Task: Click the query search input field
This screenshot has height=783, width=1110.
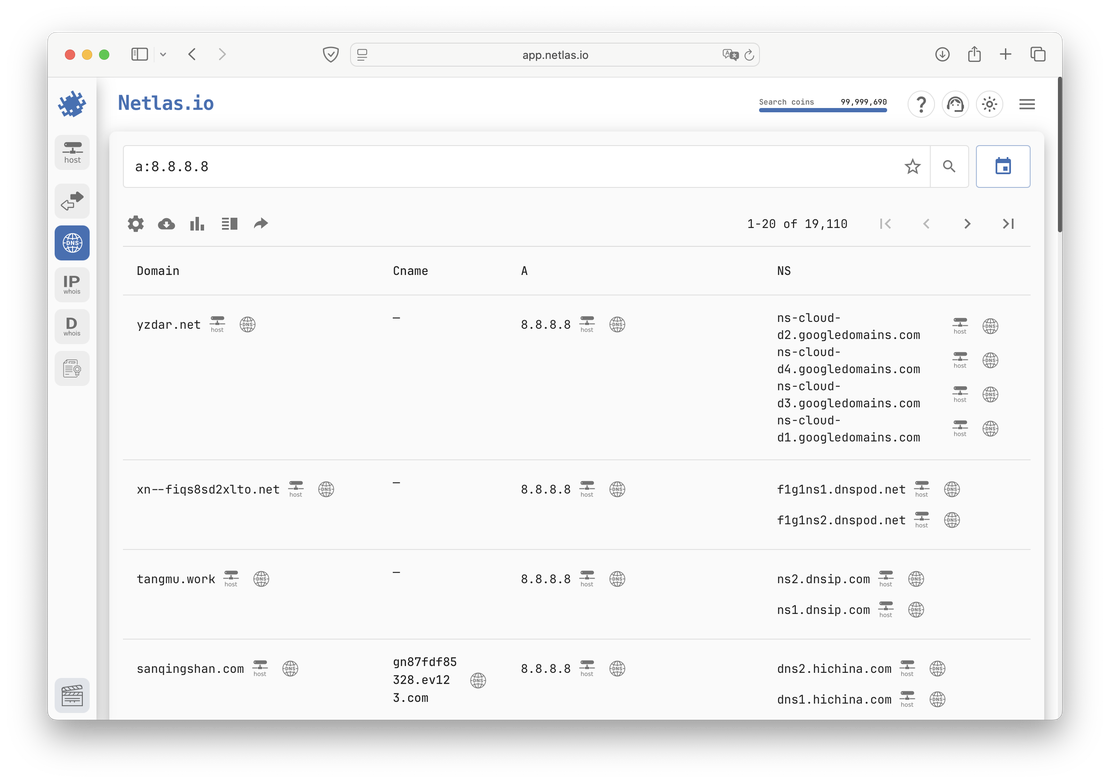Action: point(510,167)
